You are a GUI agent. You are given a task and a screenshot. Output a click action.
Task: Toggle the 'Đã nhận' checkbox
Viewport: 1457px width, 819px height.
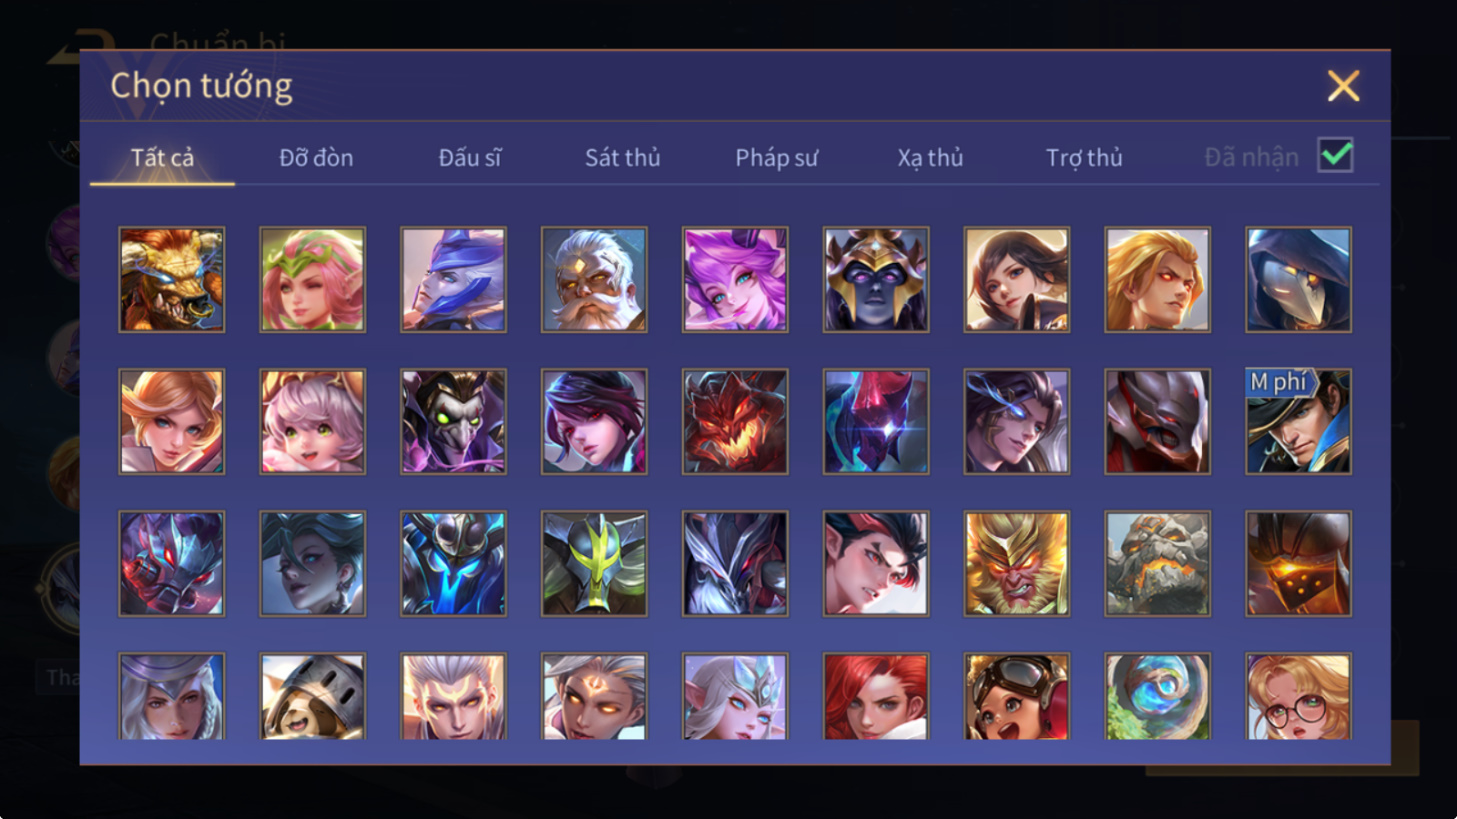tap(1335, 156)
